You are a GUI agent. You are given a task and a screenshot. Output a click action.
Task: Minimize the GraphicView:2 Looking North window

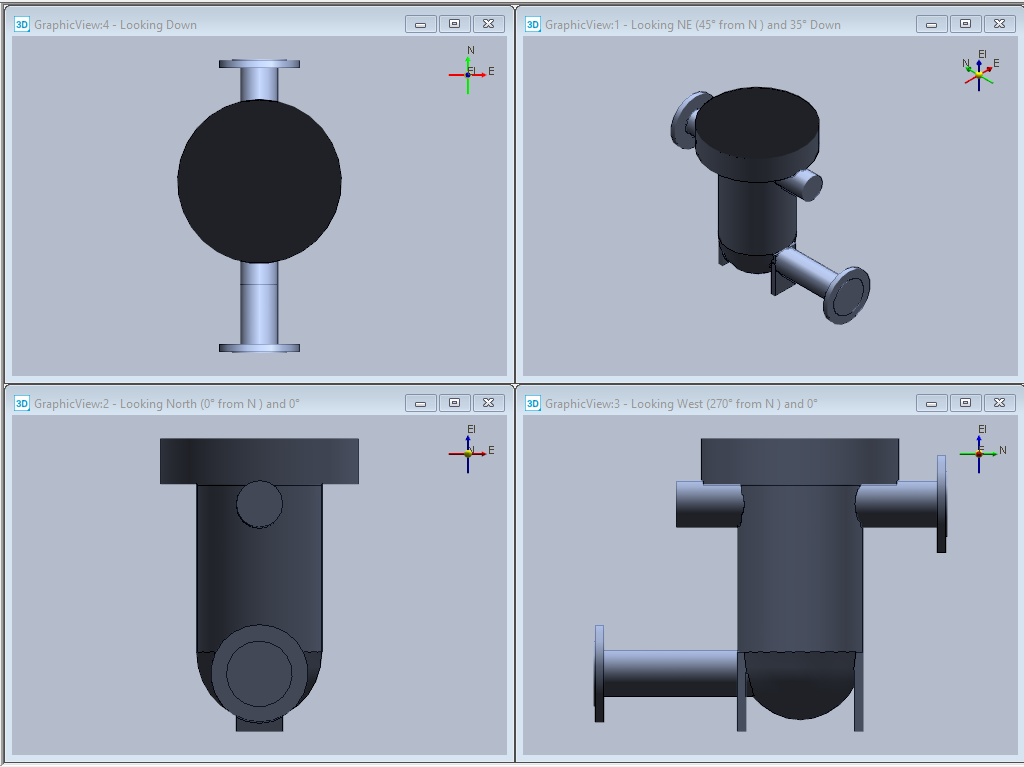pyautogui.click(x=421, y=403)
